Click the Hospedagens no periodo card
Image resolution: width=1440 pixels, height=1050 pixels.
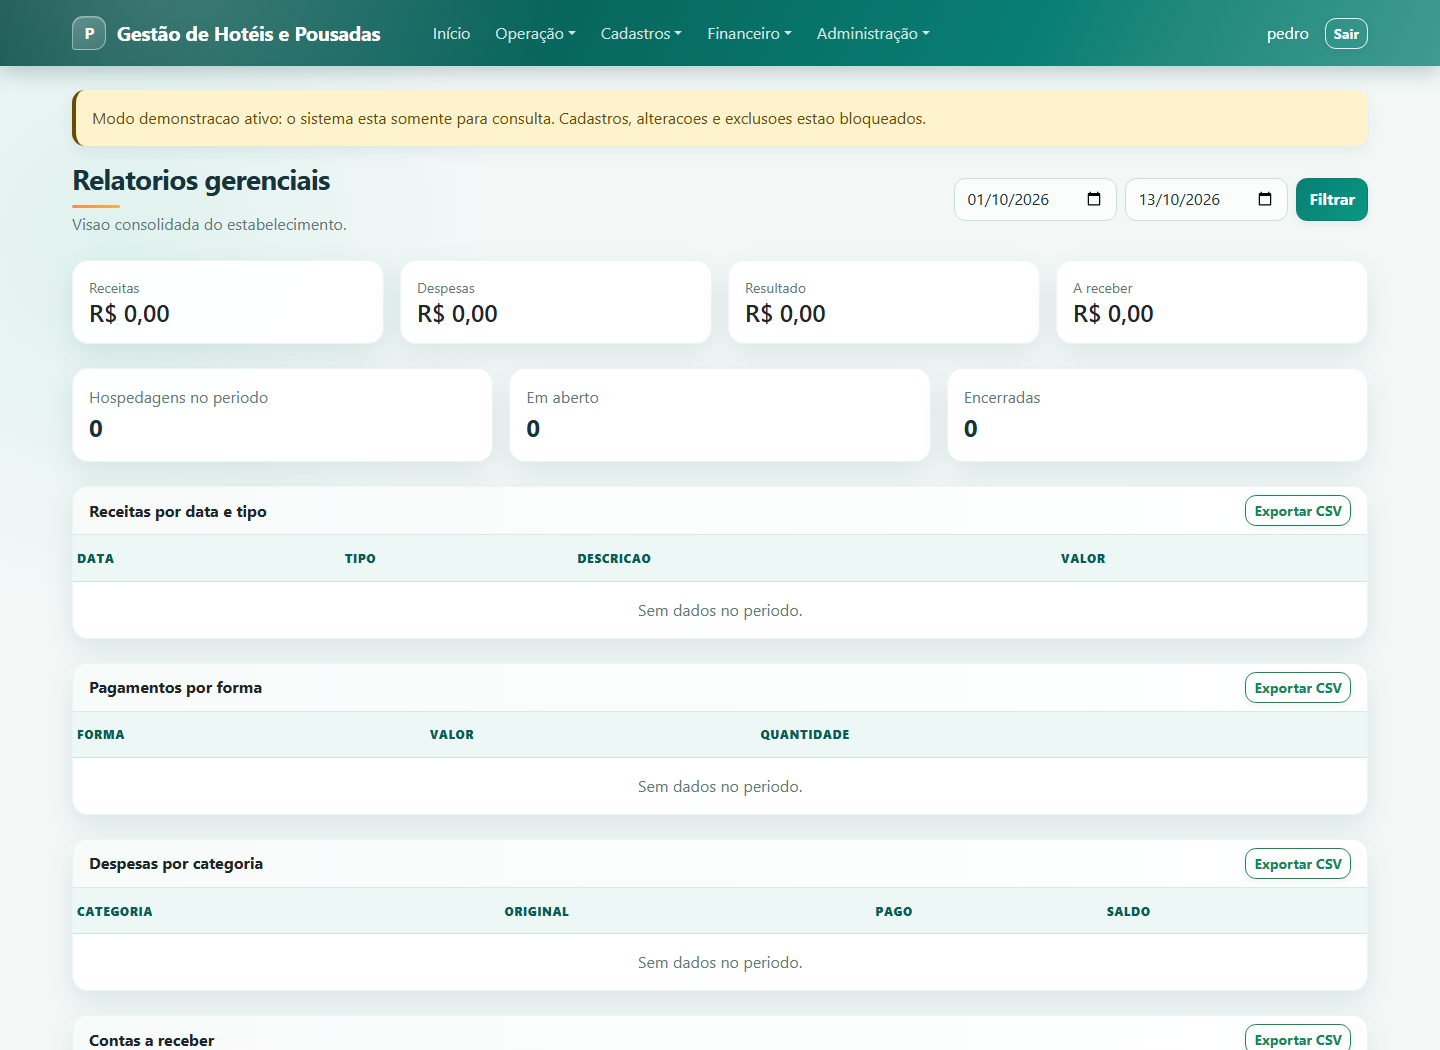282,415
